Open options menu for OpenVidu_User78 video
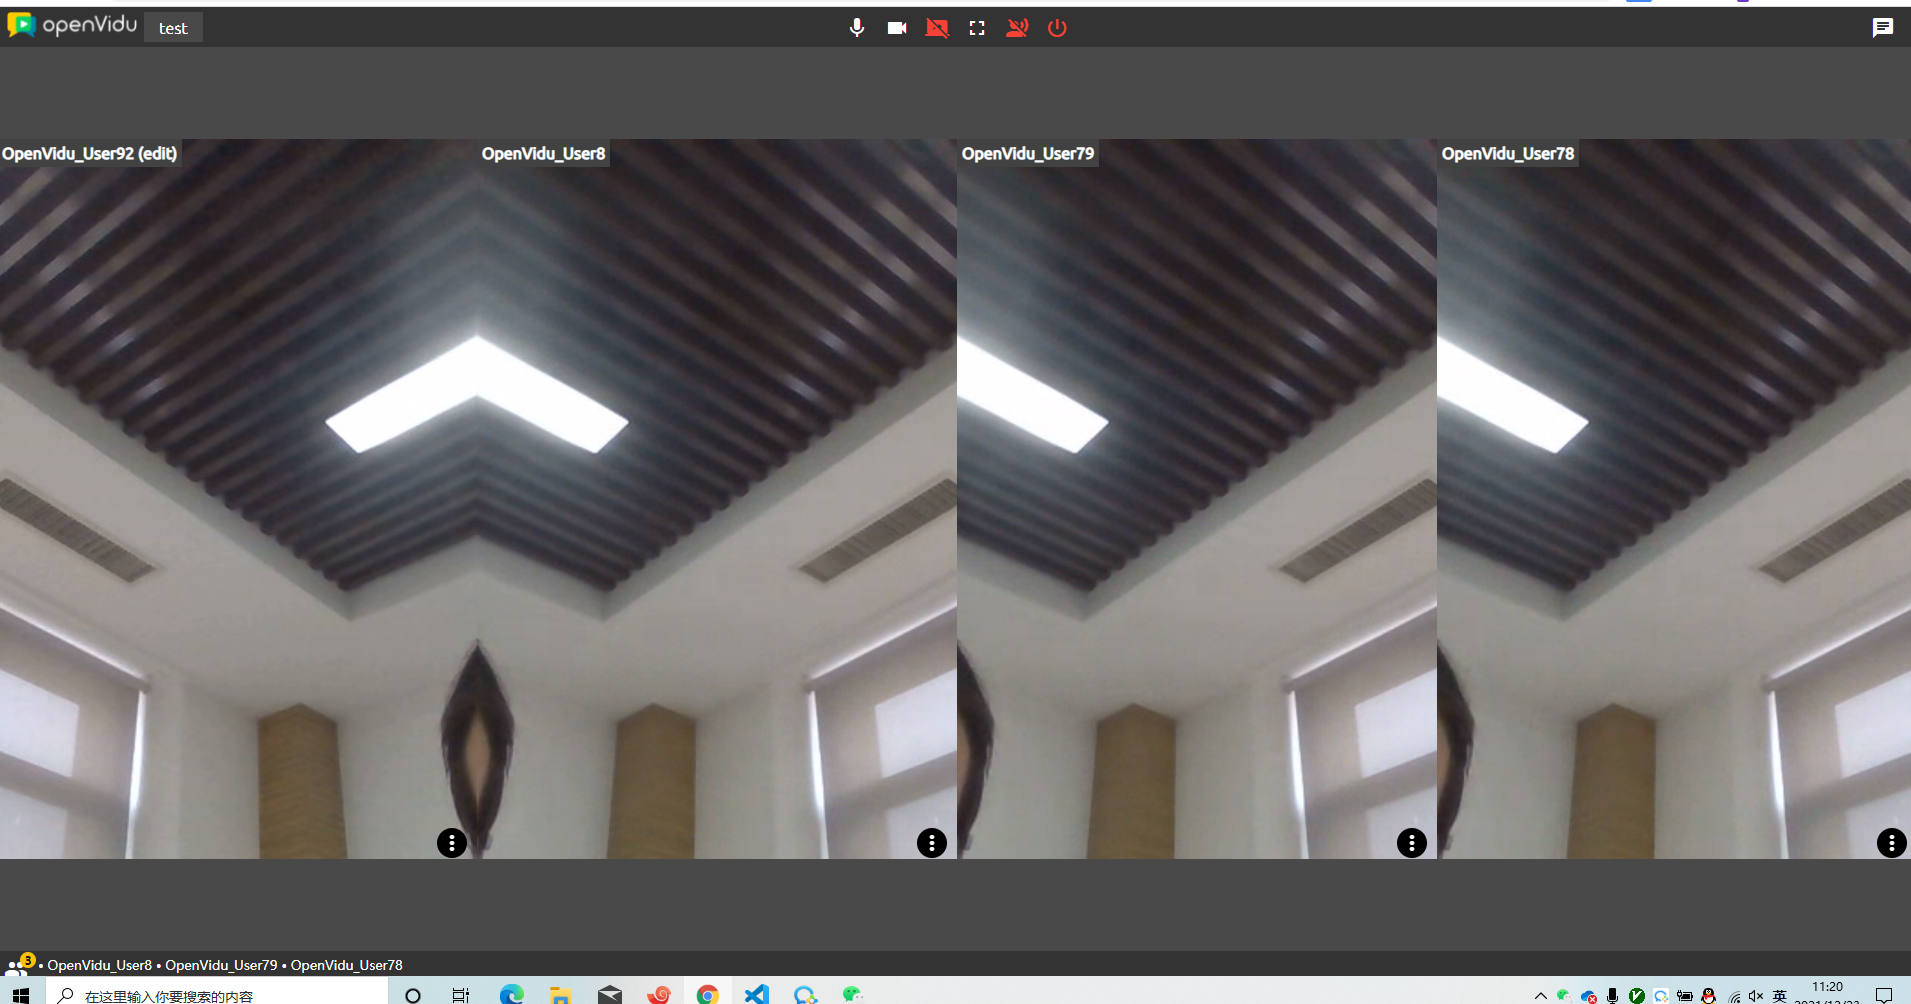1911x1004 pixels. click(1891, 843)
